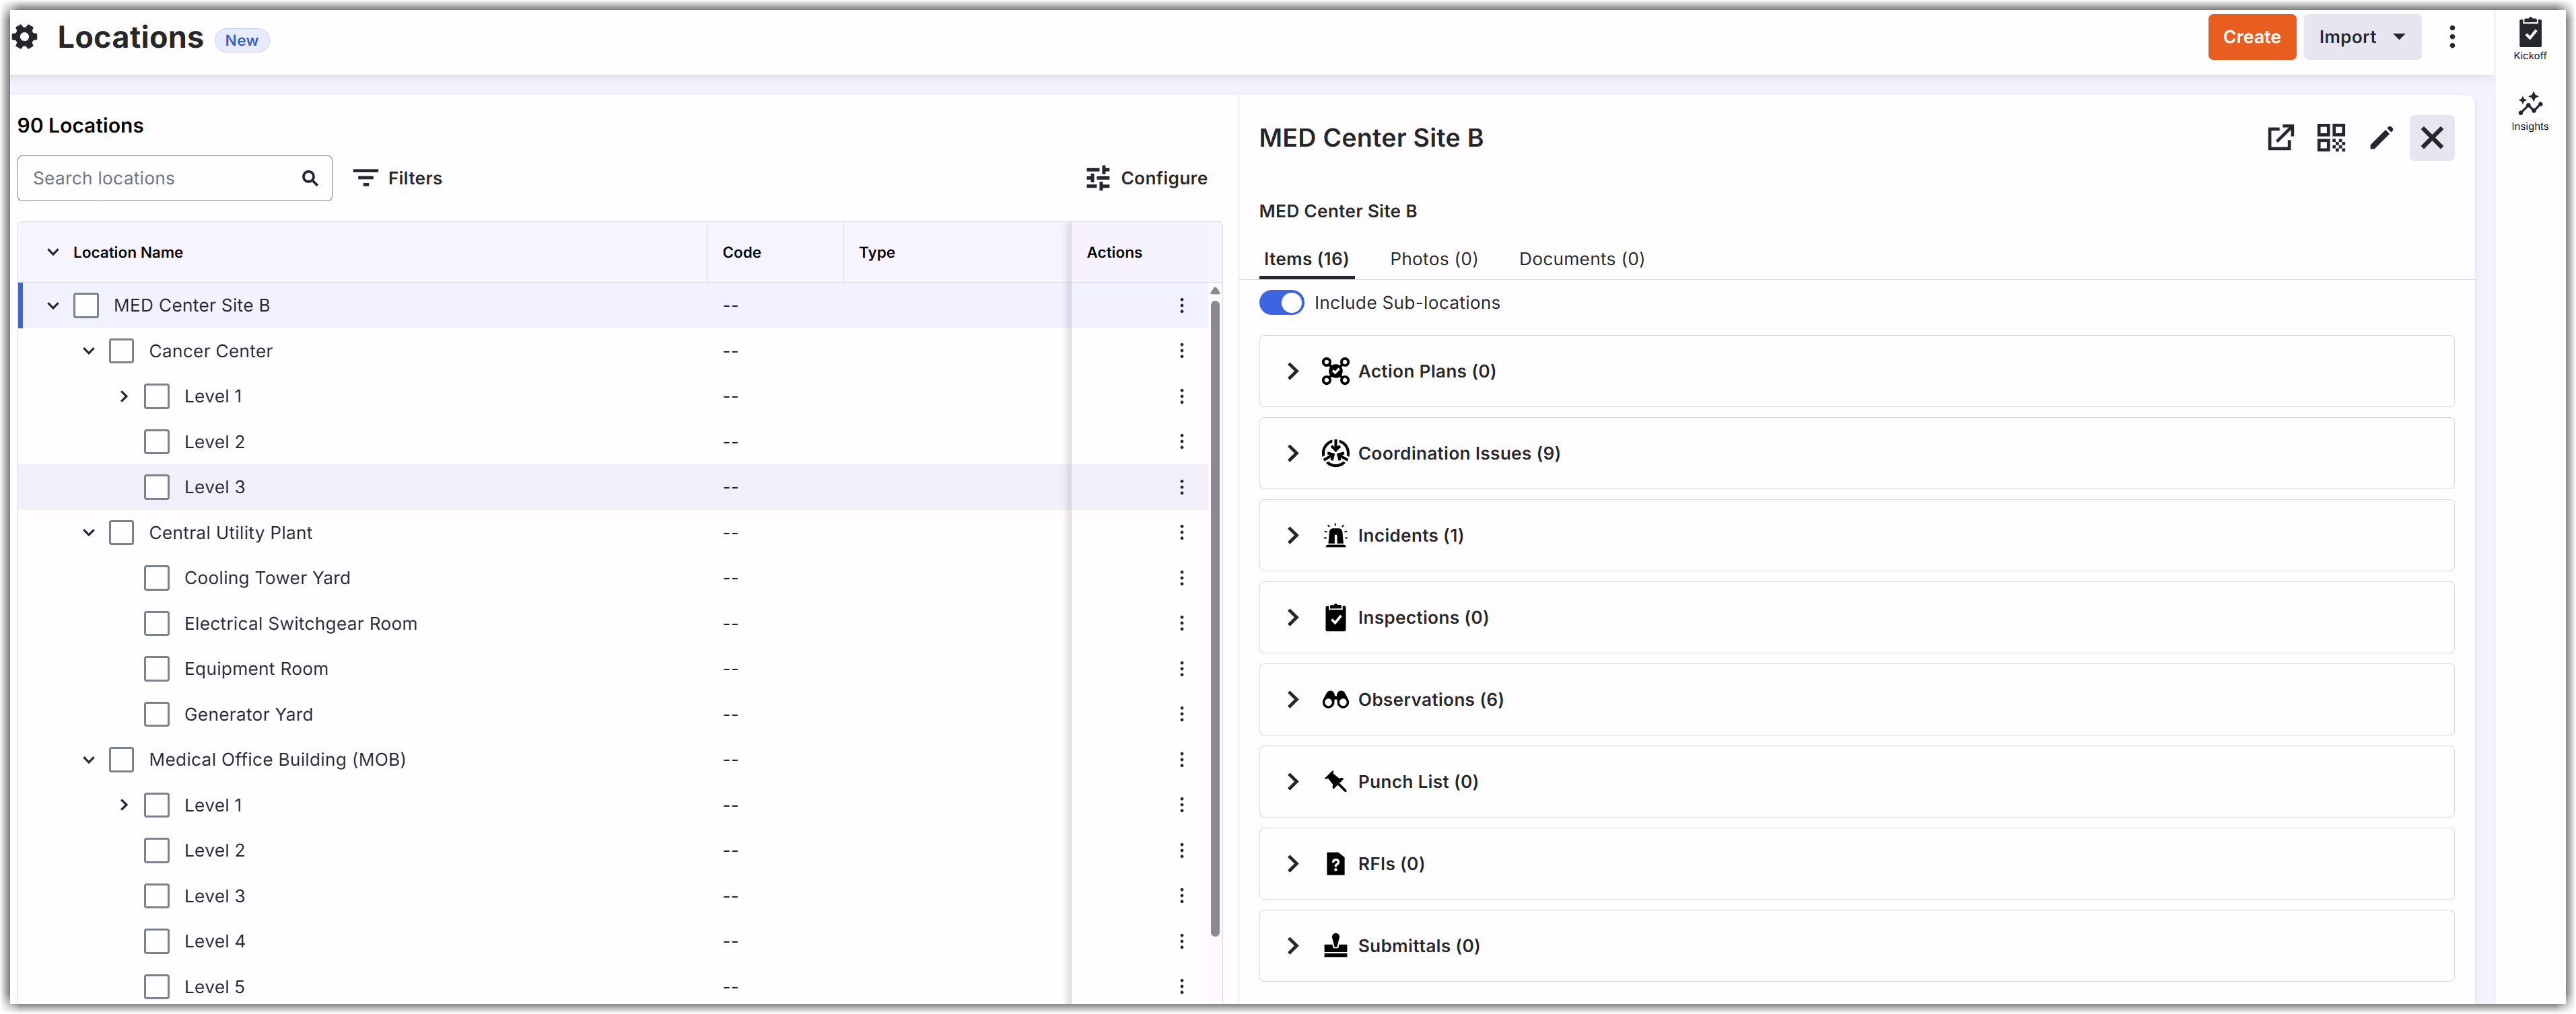The image size is (2576, 1014).
Task: Open actions menu for Medical Office Building row
Action: tap(1181, 759)
